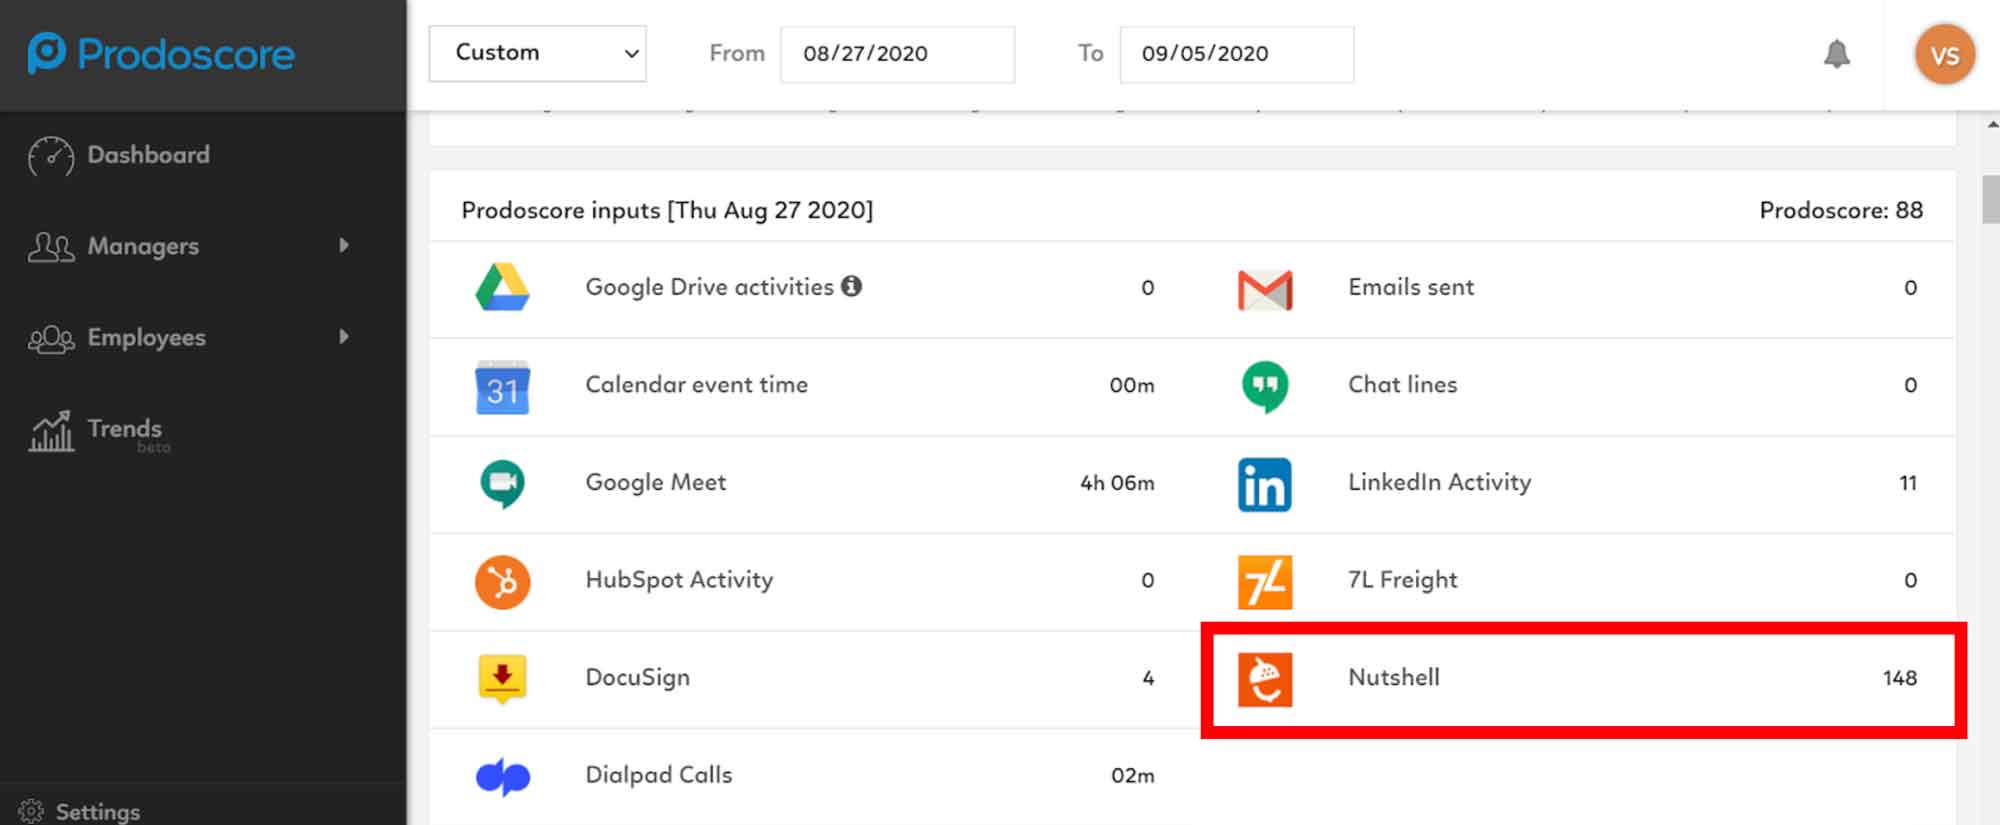This screenshot has height=825, width=2000.
Task: Click 'DocuSign' label
Action: pyautogui.click(x=637, y=677)
